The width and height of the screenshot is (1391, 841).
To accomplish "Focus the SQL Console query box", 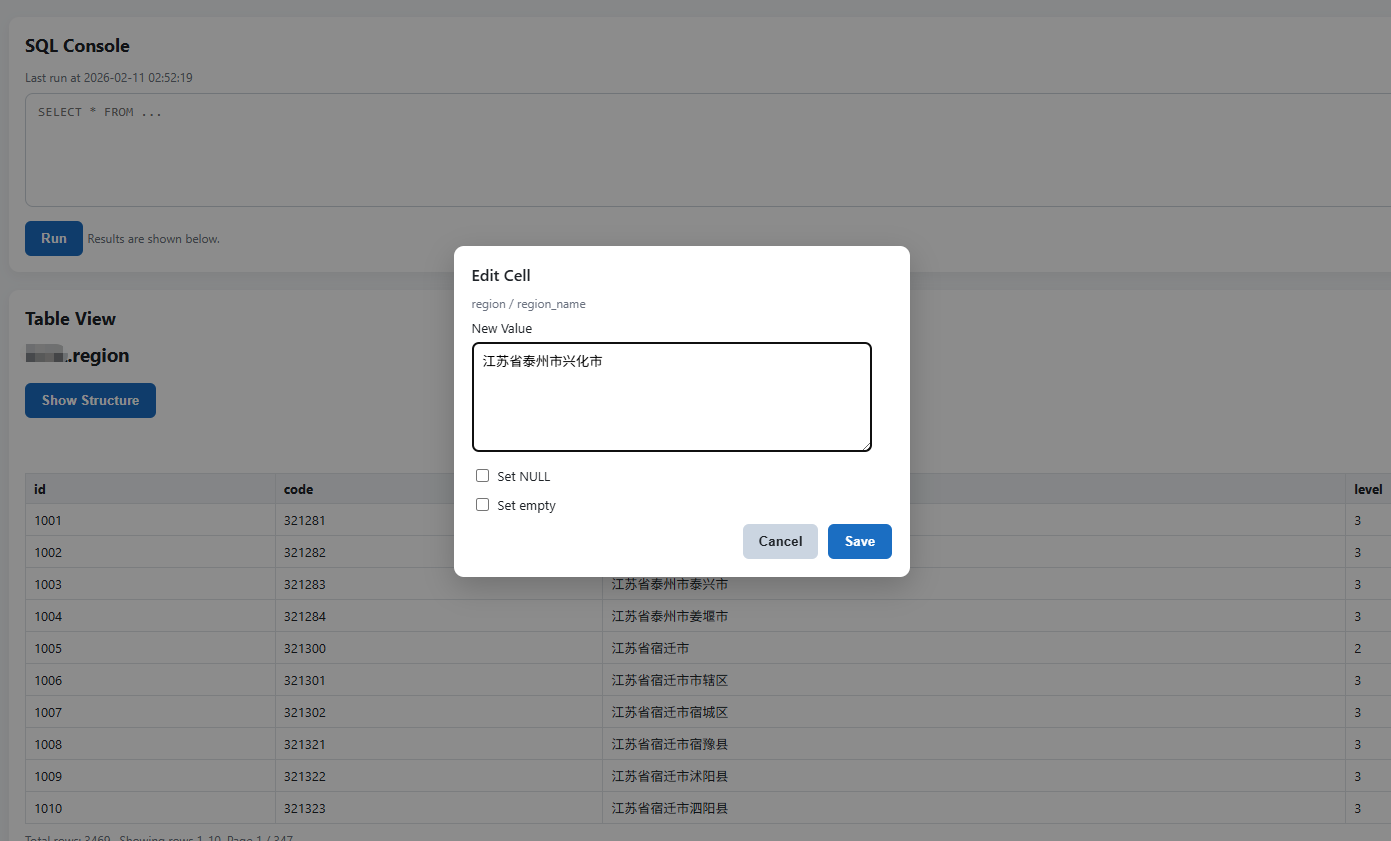I will [700, 150].
